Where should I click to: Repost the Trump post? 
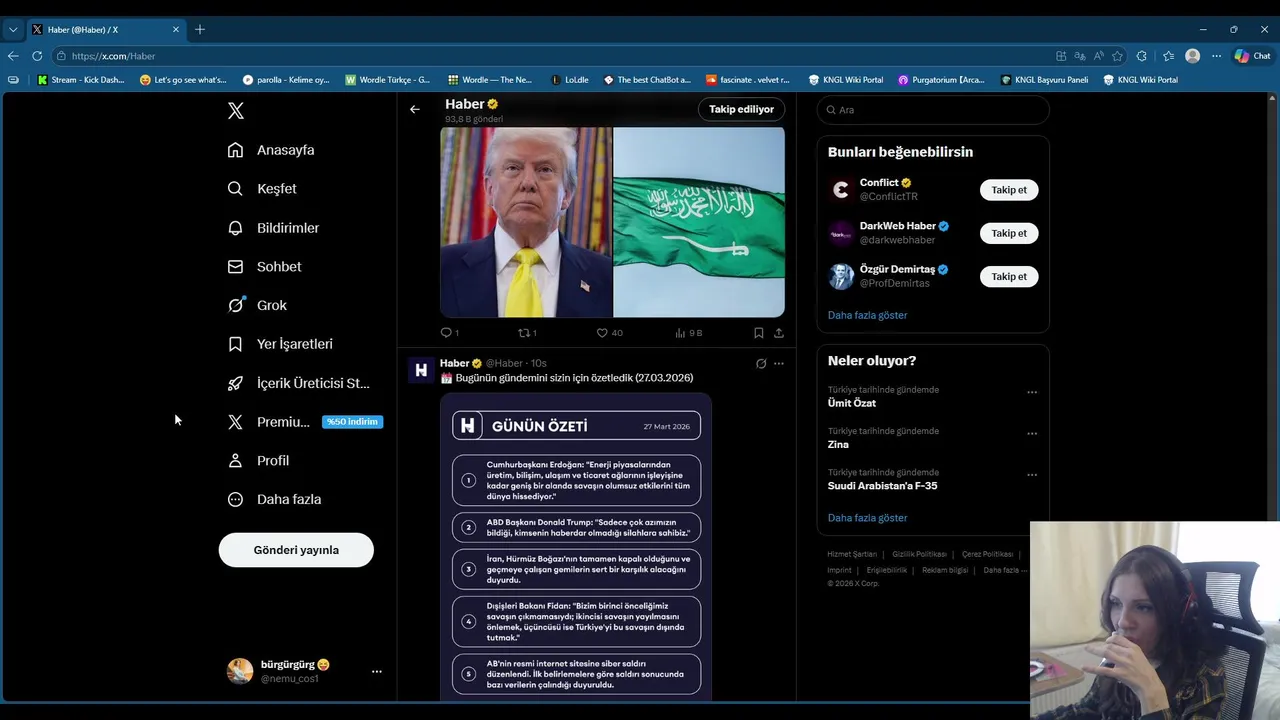pos(527,333)
